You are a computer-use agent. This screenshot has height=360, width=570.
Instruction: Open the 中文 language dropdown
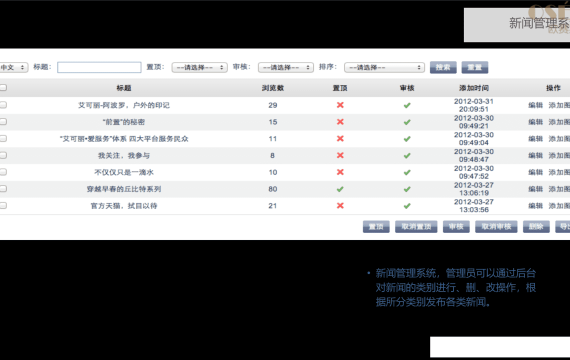point(13,67)
